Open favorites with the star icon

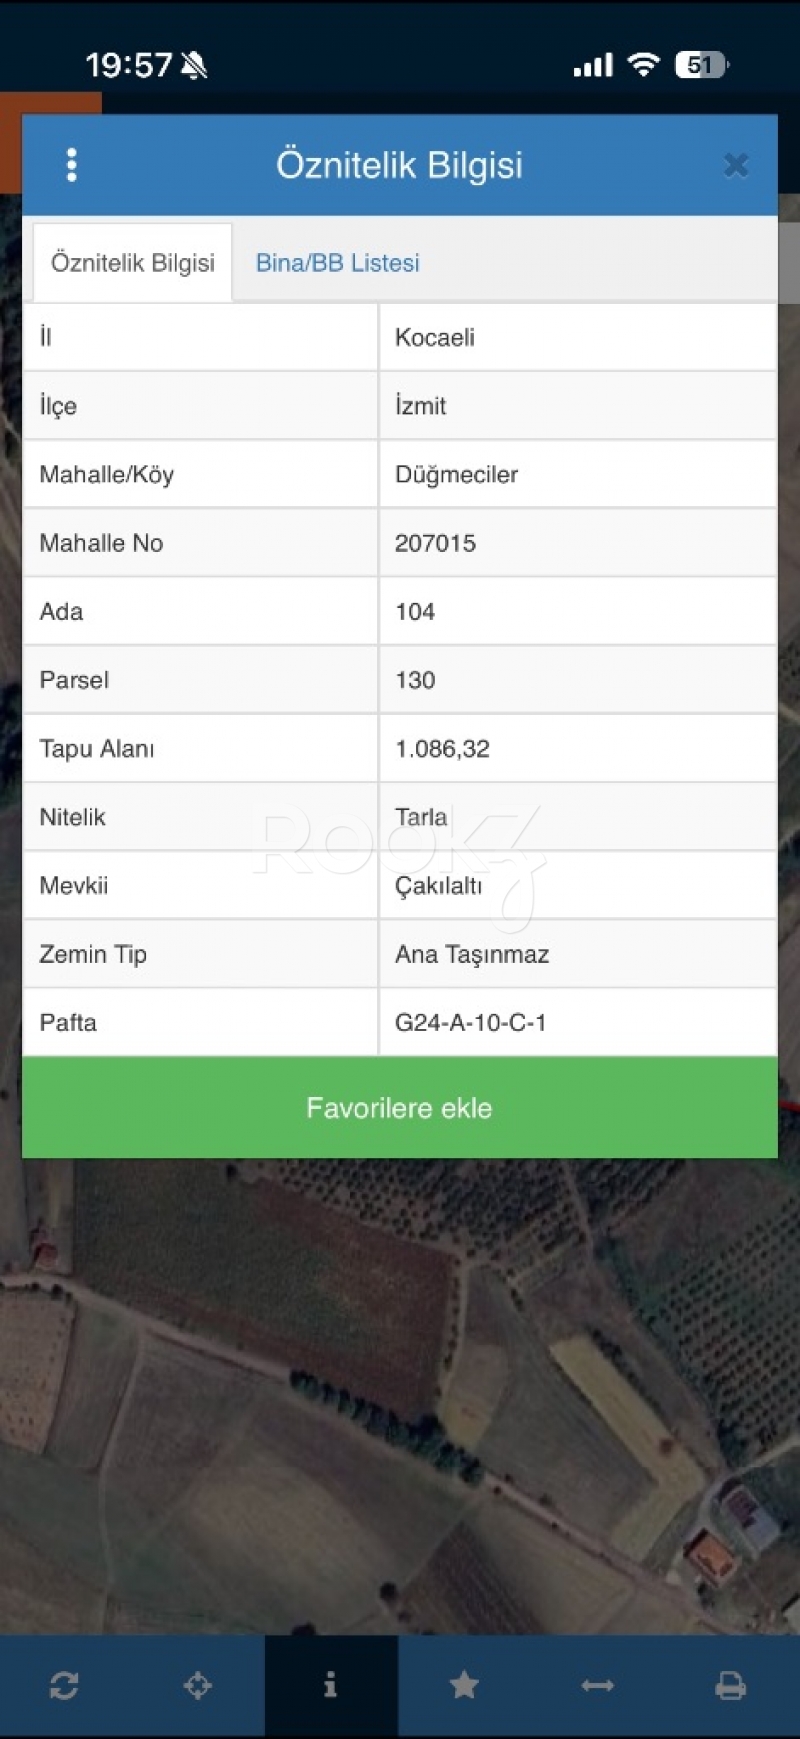click(464, 1686)
